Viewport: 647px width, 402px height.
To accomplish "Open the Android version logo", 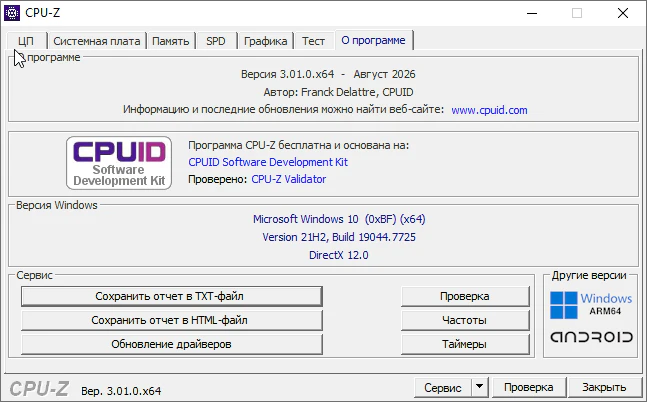I will pyautogui.click(x=591, y=337).
